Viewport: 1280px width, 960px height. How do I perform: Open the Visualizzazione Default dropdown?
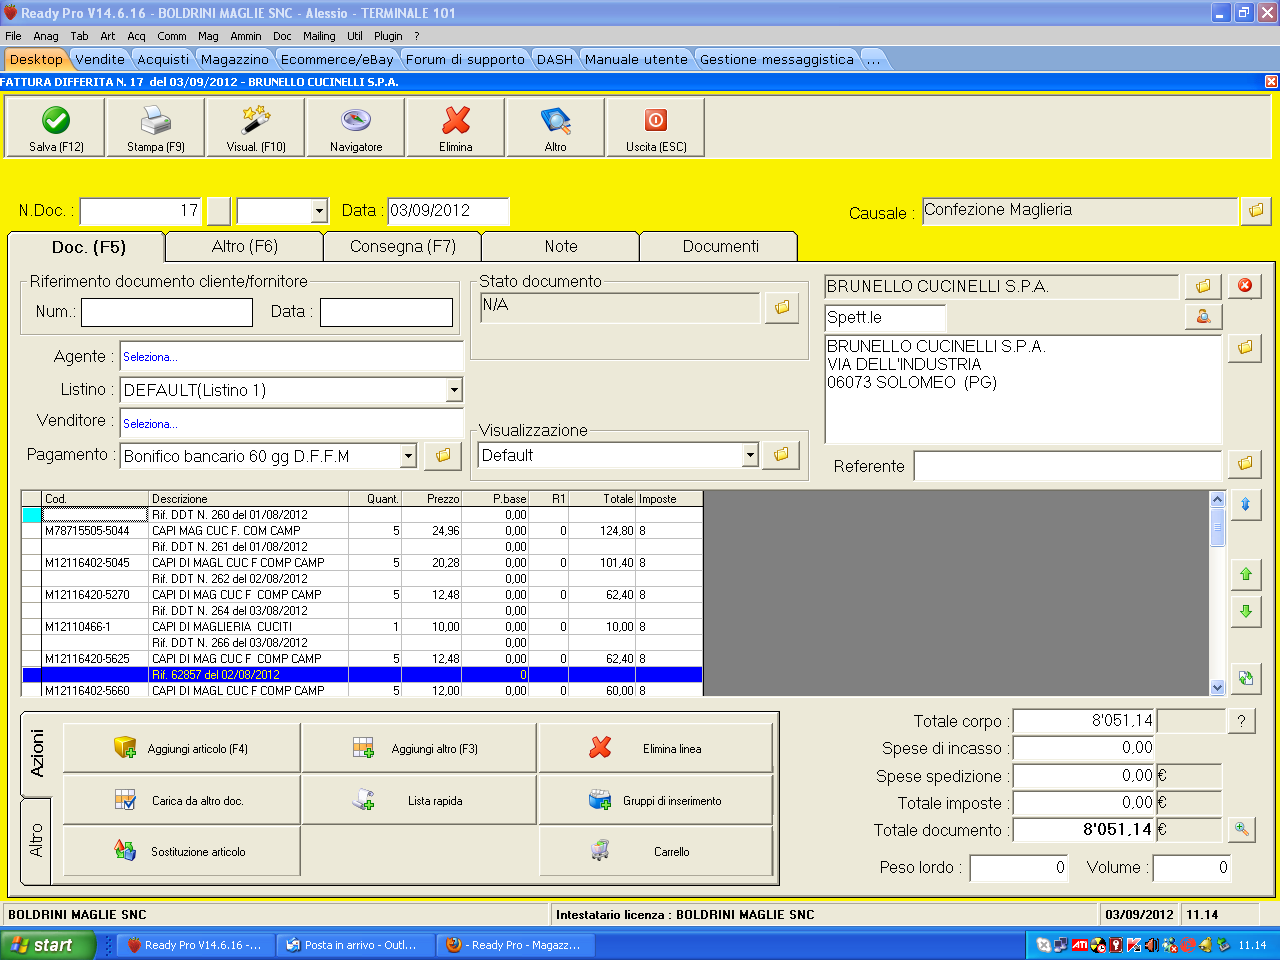point(750,456)
